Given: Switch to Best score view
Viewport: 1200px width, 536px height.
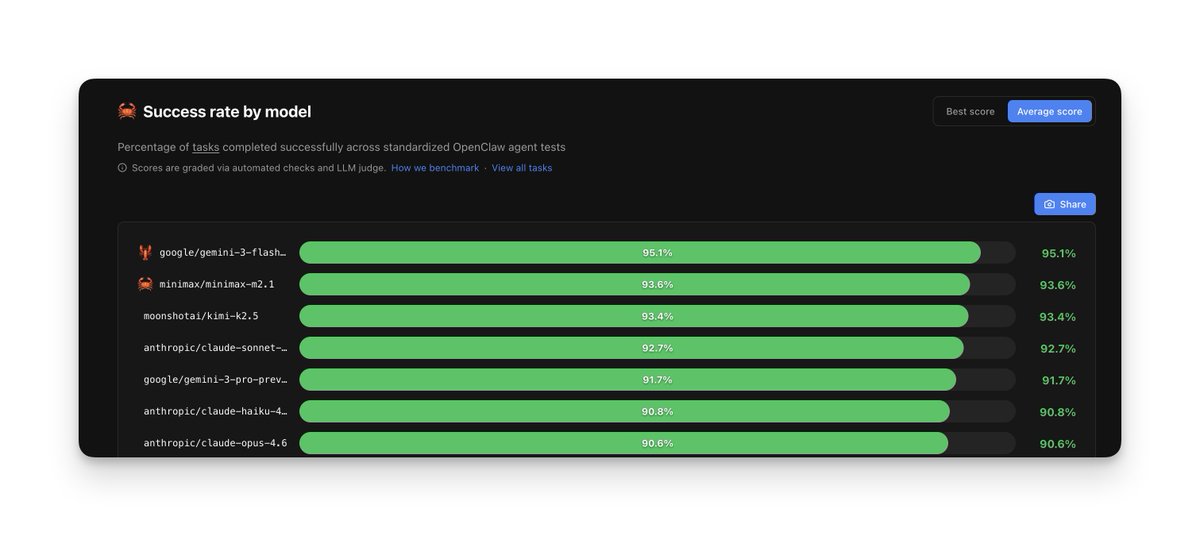Looking at the screenshot, I should pos(970,111).
